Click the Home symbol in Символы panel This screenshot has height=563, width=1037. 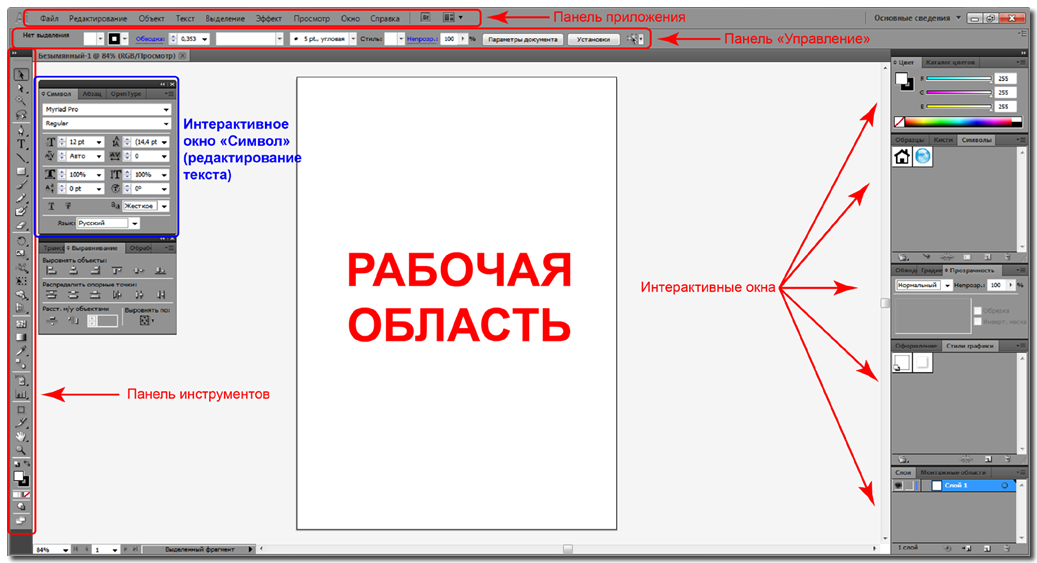coord(902,157)
